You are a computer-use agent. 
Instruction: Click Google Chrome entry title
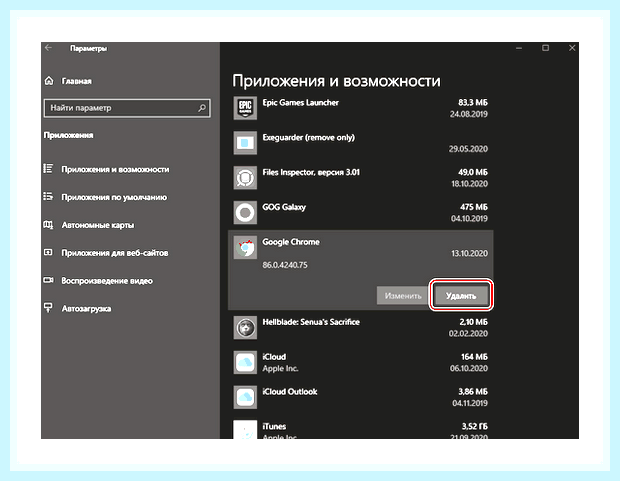tap(291, 242)
